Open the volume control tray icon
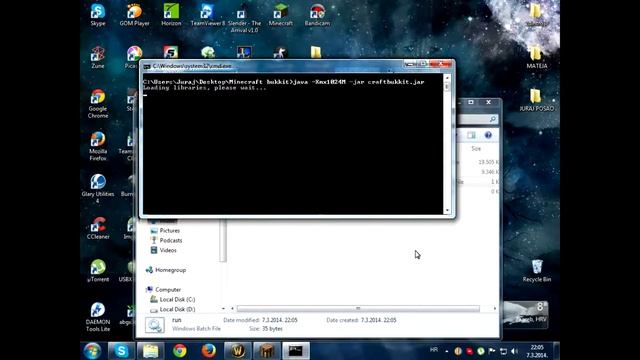 [515, 351]
